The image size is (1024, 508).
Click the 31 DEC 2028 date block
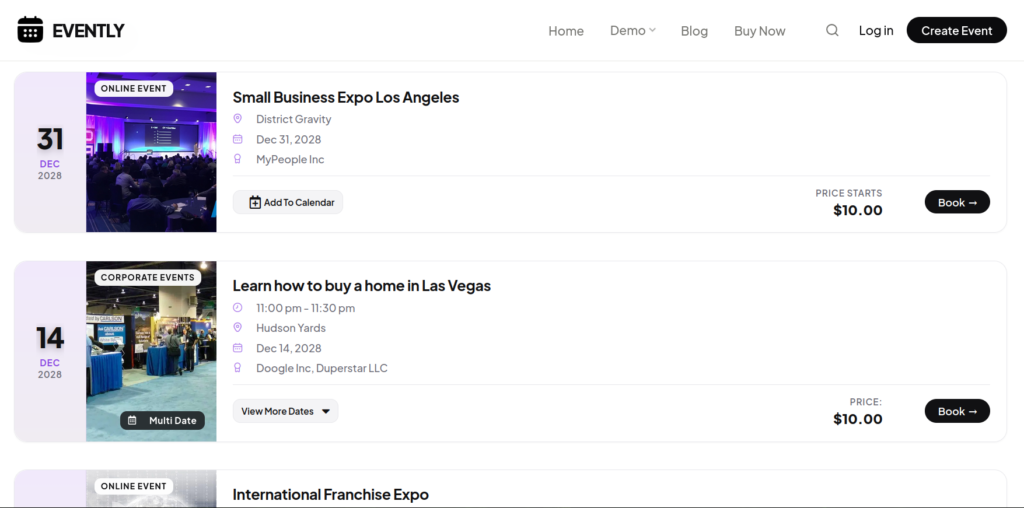click(50, 152)
